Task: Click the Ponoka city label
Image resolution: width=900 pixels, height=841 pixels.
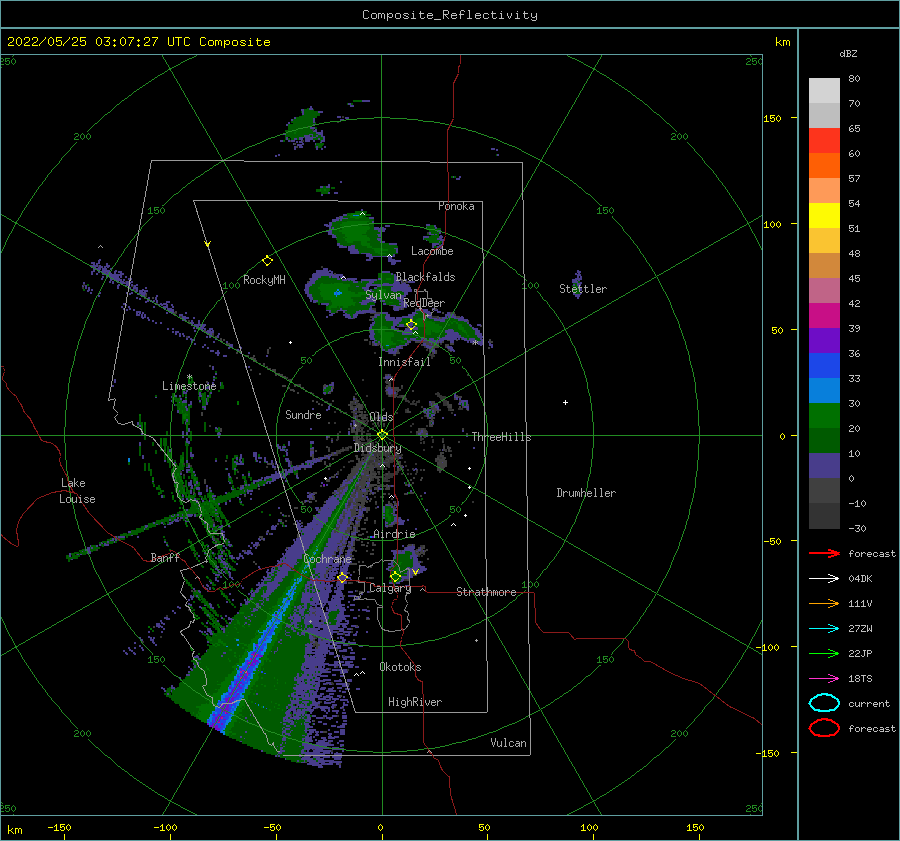Action: tap(456, 206)
